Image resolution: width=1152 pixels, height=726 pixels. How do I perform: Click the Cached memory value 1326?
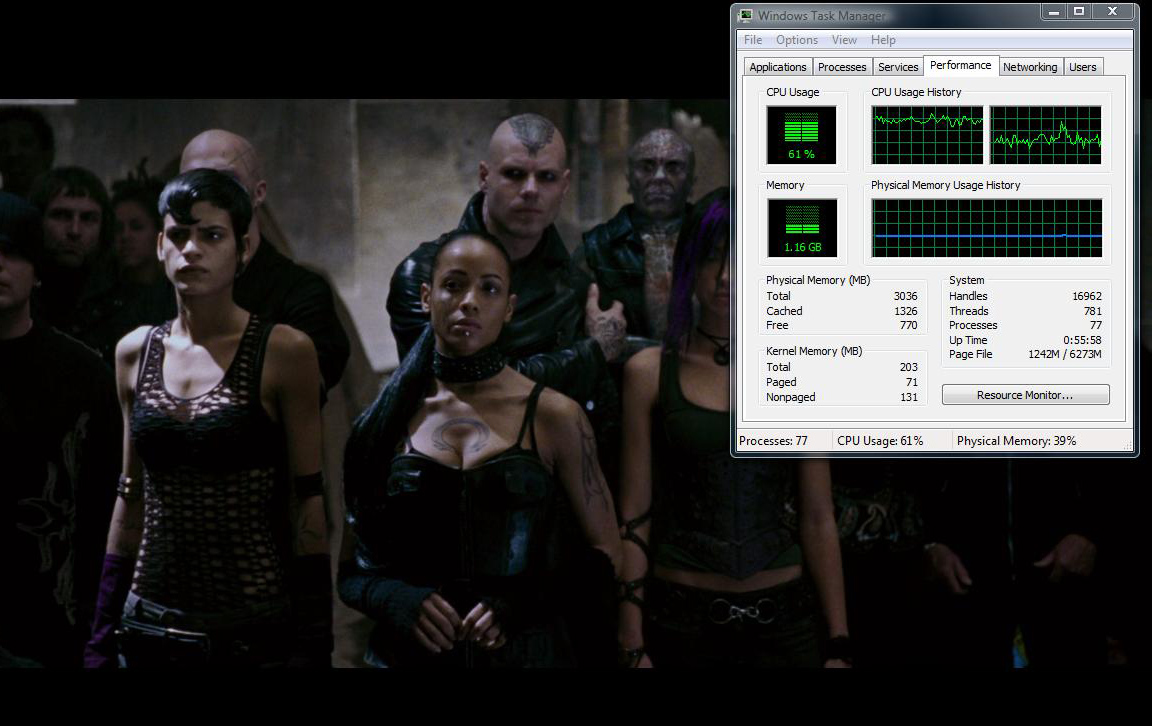click(x=905, y=311)
